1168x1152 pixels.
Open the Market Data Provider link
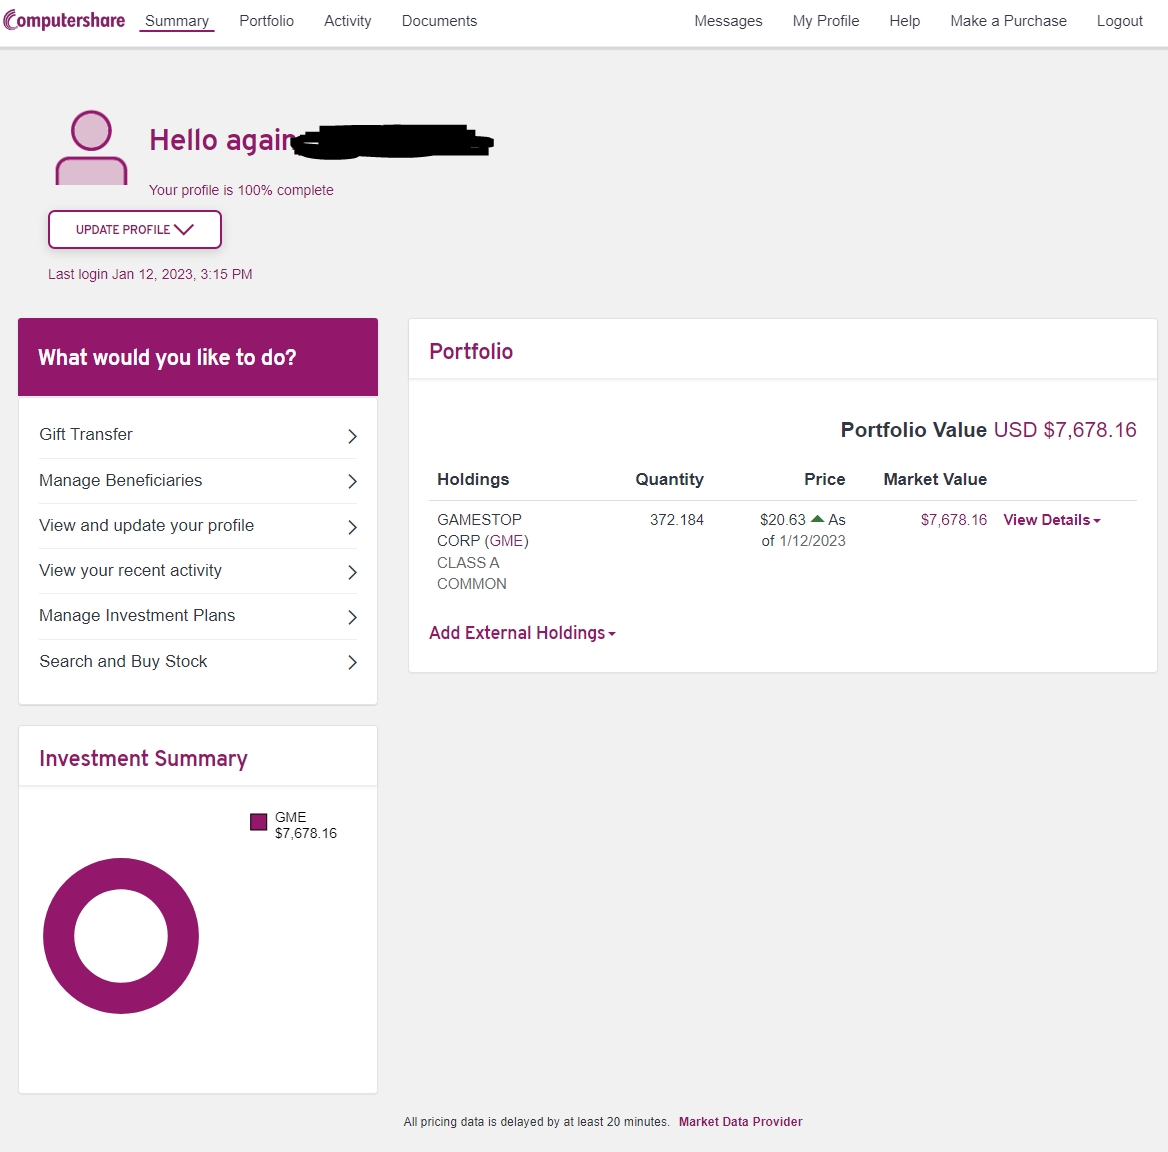(740, 1122)
